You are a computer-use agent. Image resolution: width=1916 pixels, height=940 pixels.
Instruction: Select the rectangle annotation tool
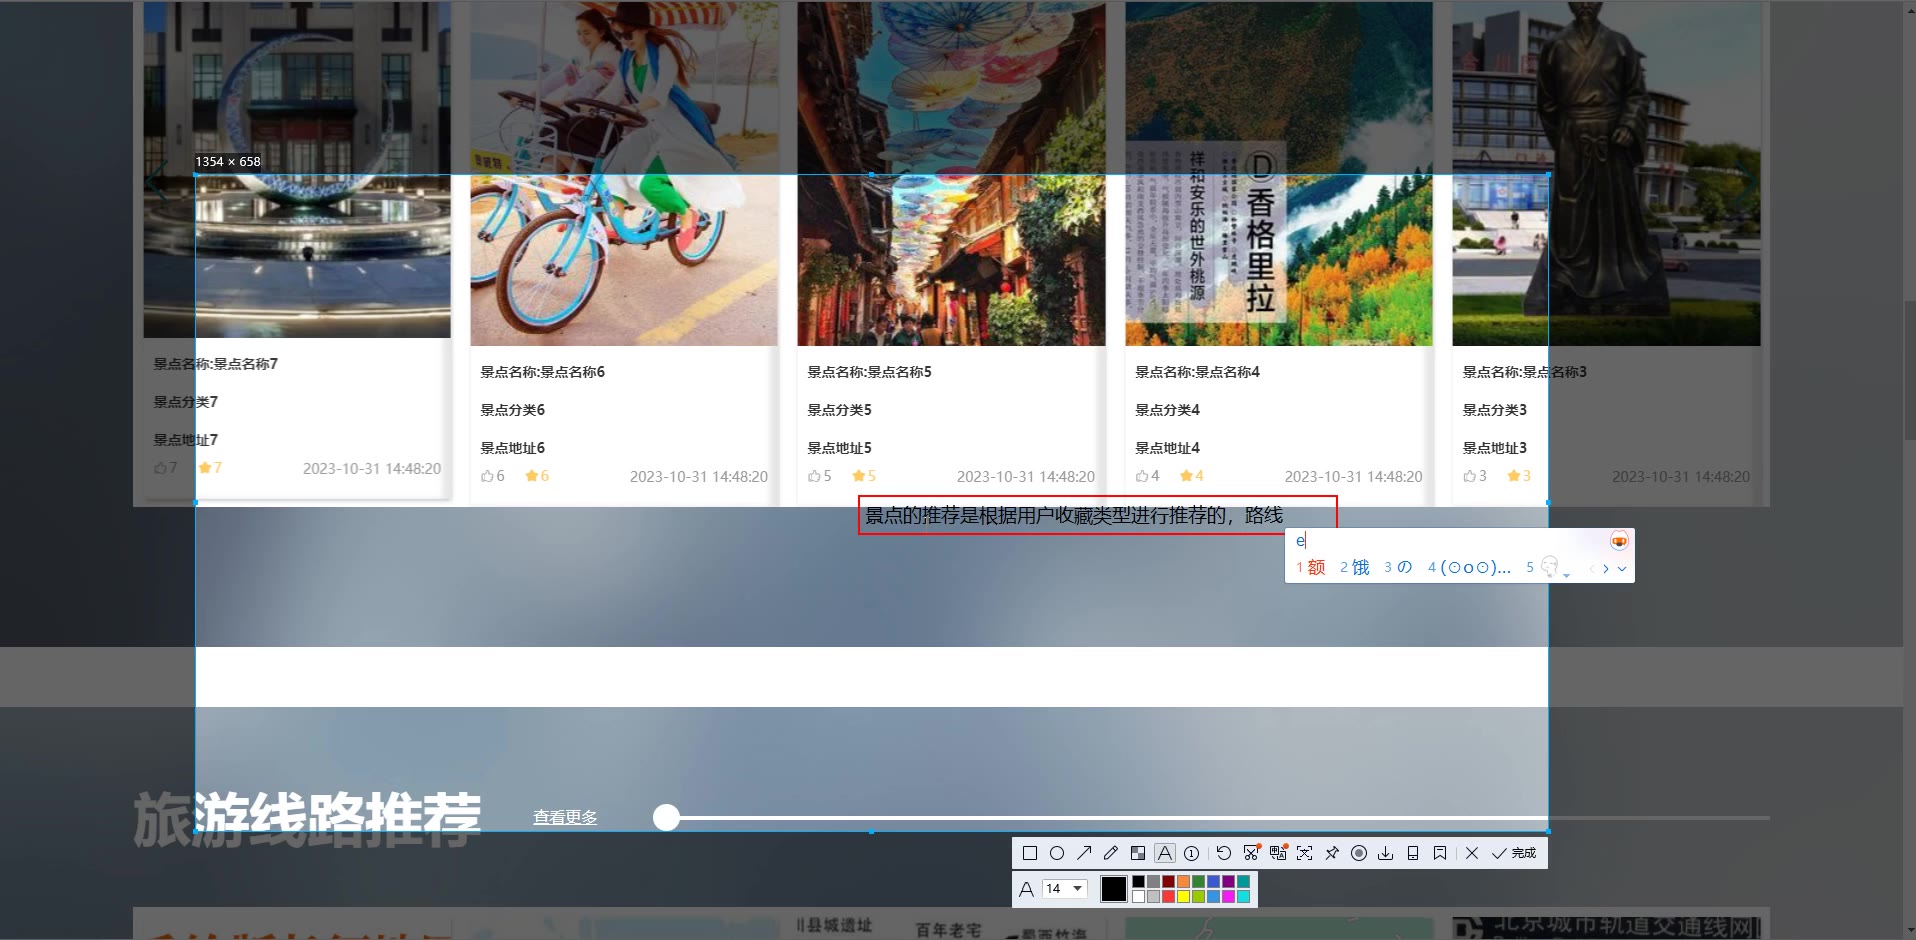coord(1029,853)
